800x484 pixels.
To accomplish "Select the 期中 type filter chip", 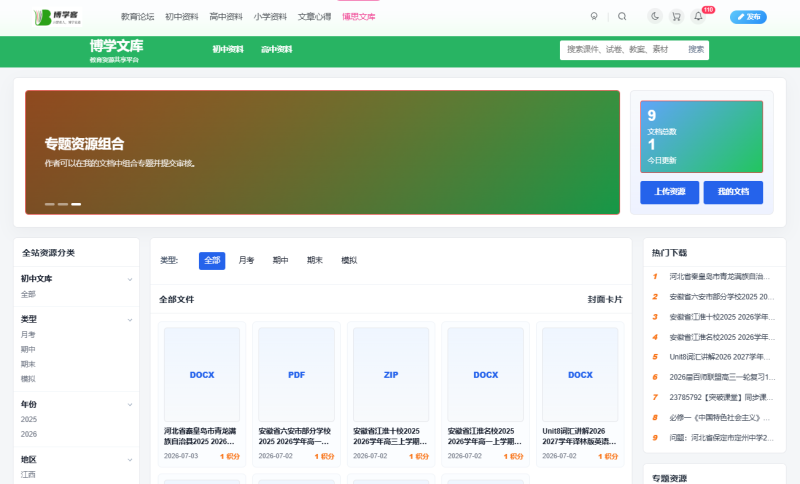I will click(x=280, y=261).
